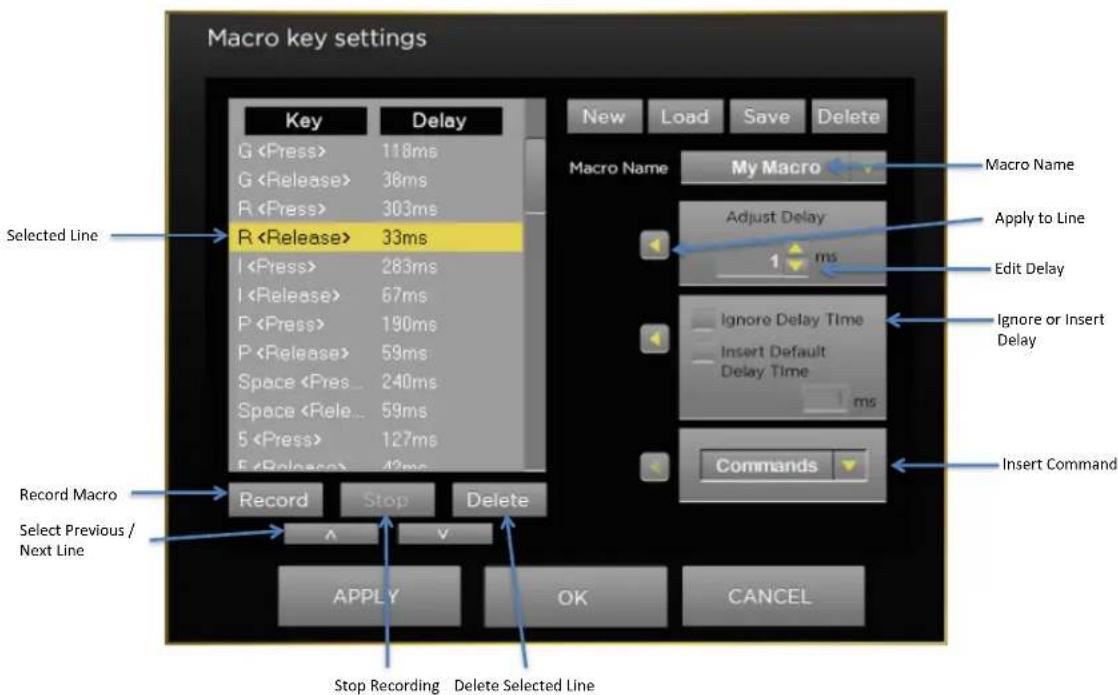Click the 303ms delay value
The image size is (1118, 695).
coord(409,209)
